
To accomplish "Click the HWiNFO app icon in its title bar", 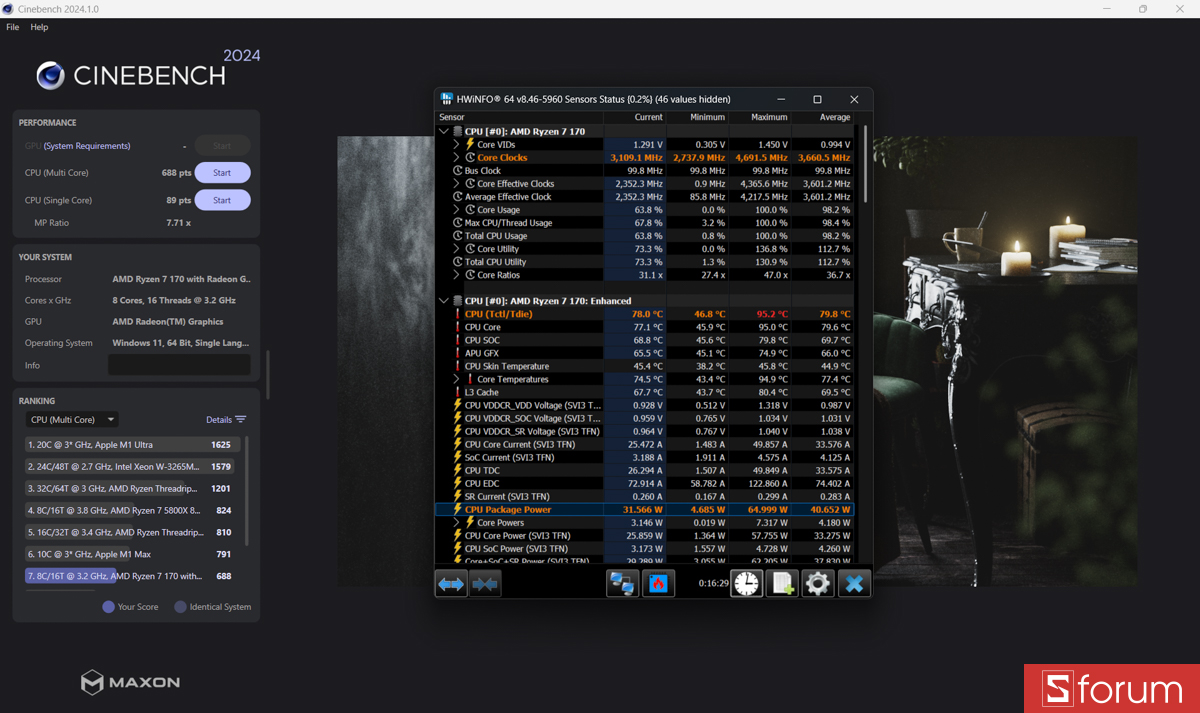I will [446, 99].
